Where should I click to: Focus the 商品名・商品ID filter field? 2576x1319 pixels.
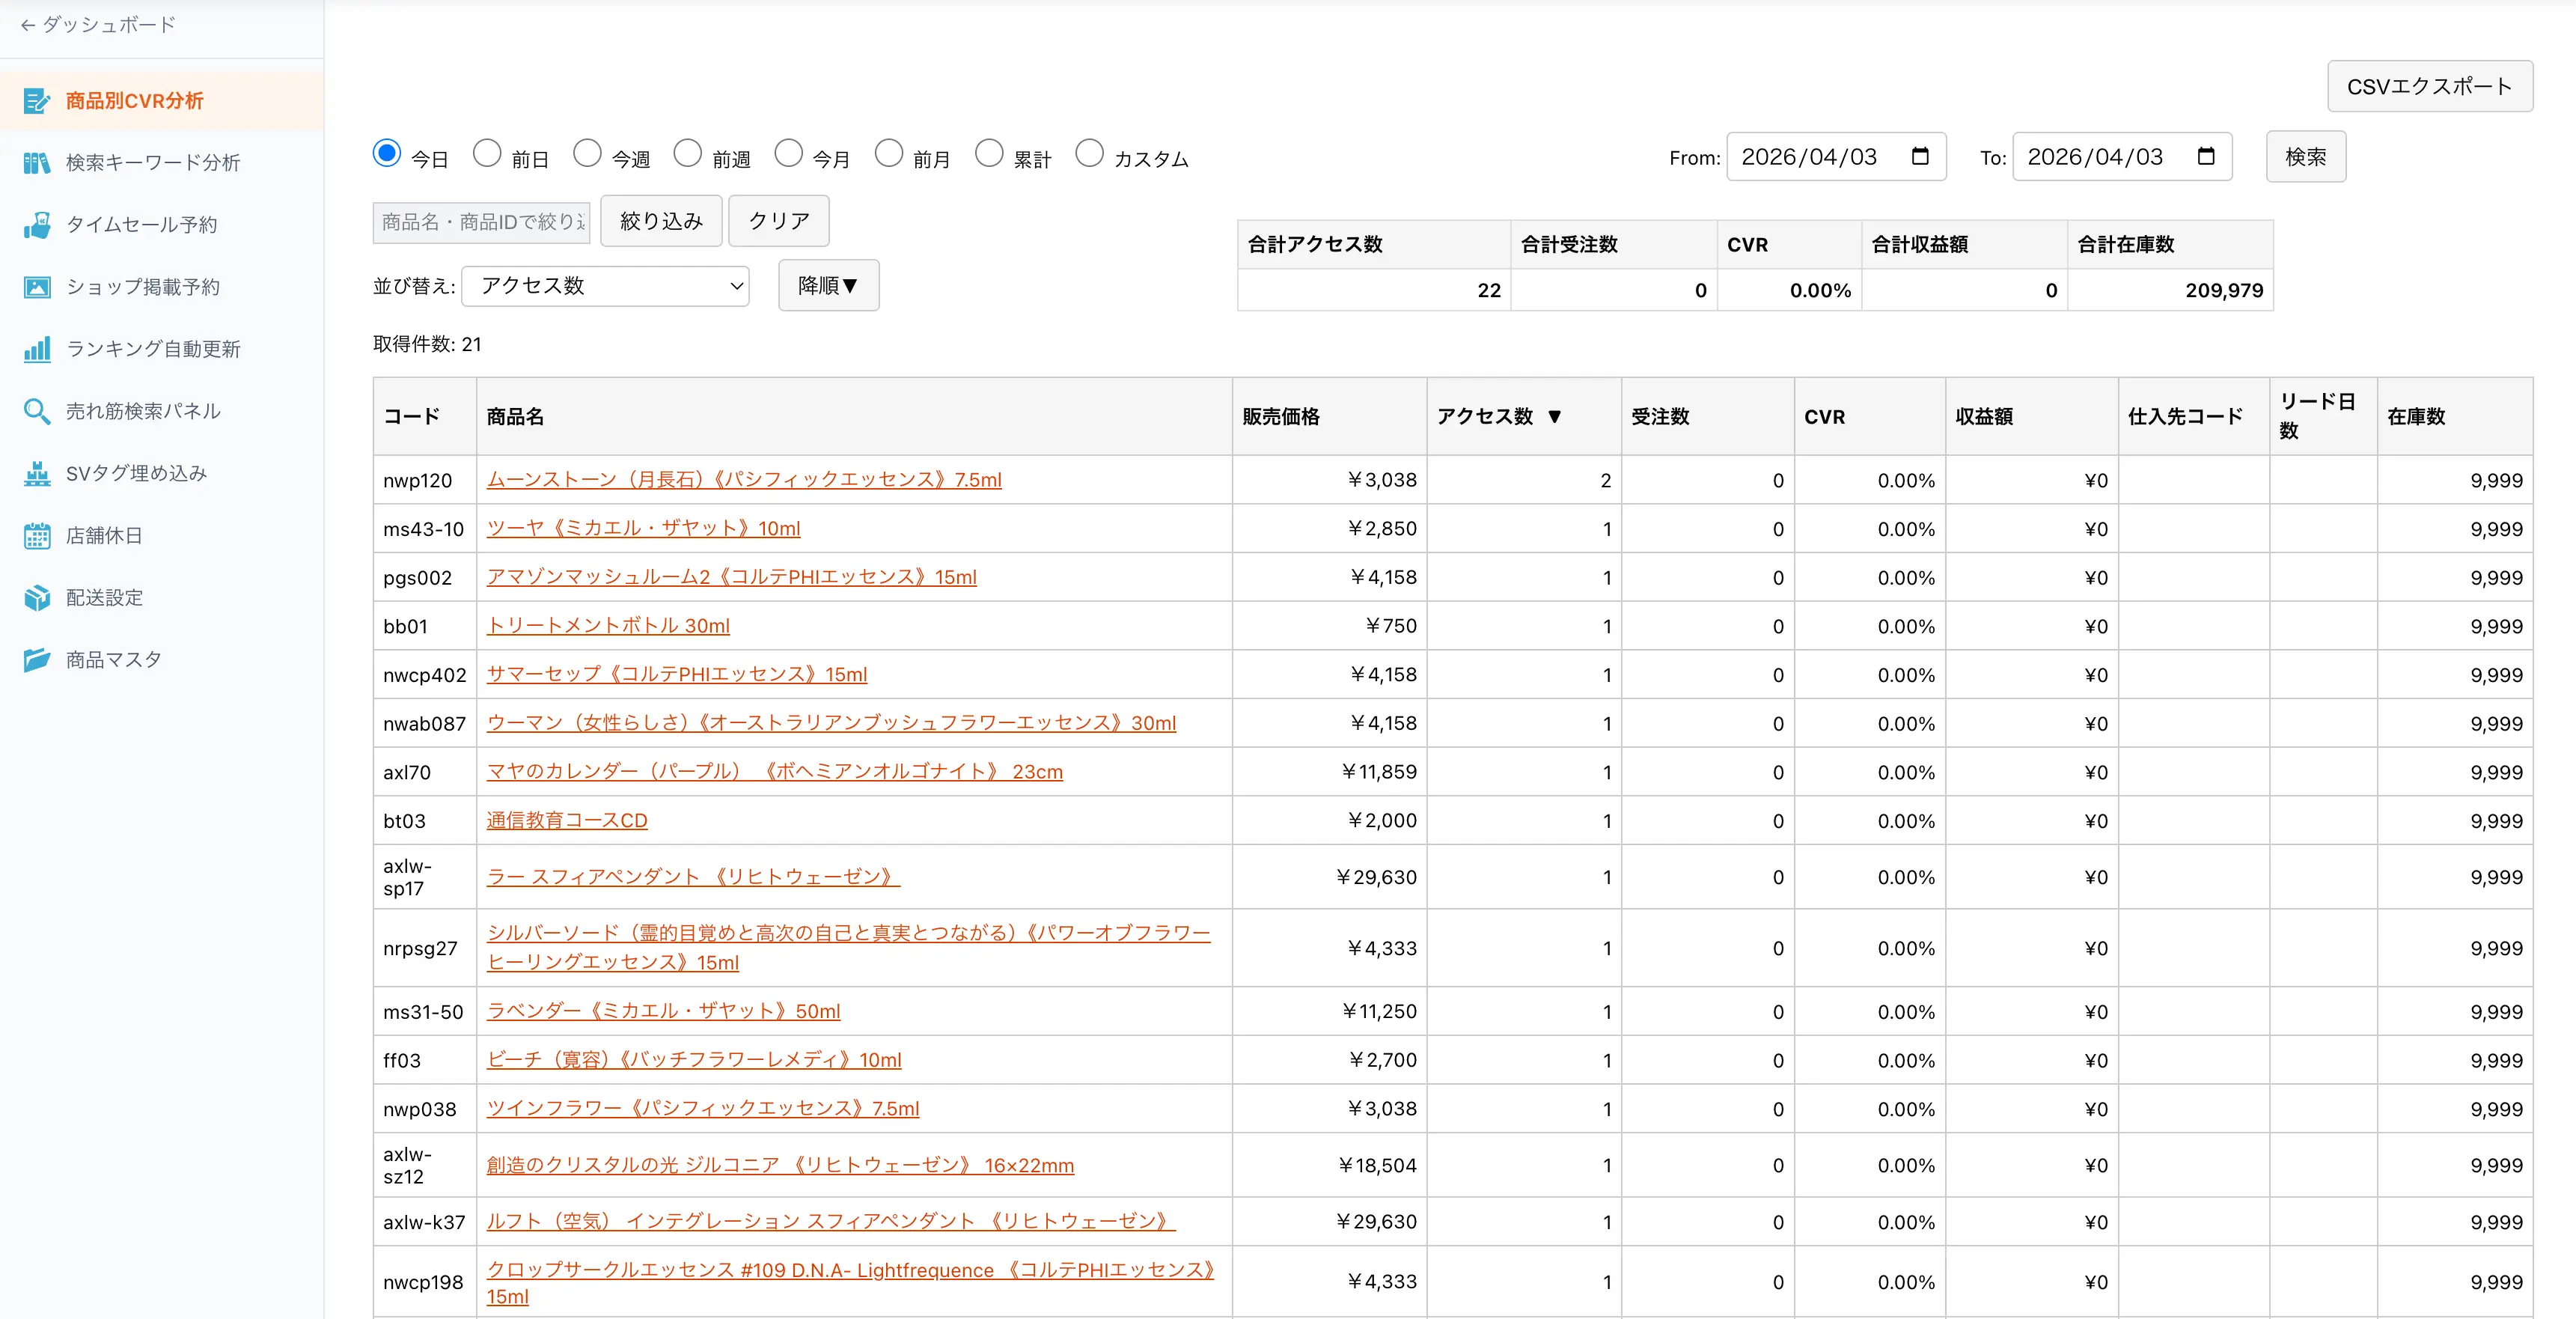(x=482, y=222)
